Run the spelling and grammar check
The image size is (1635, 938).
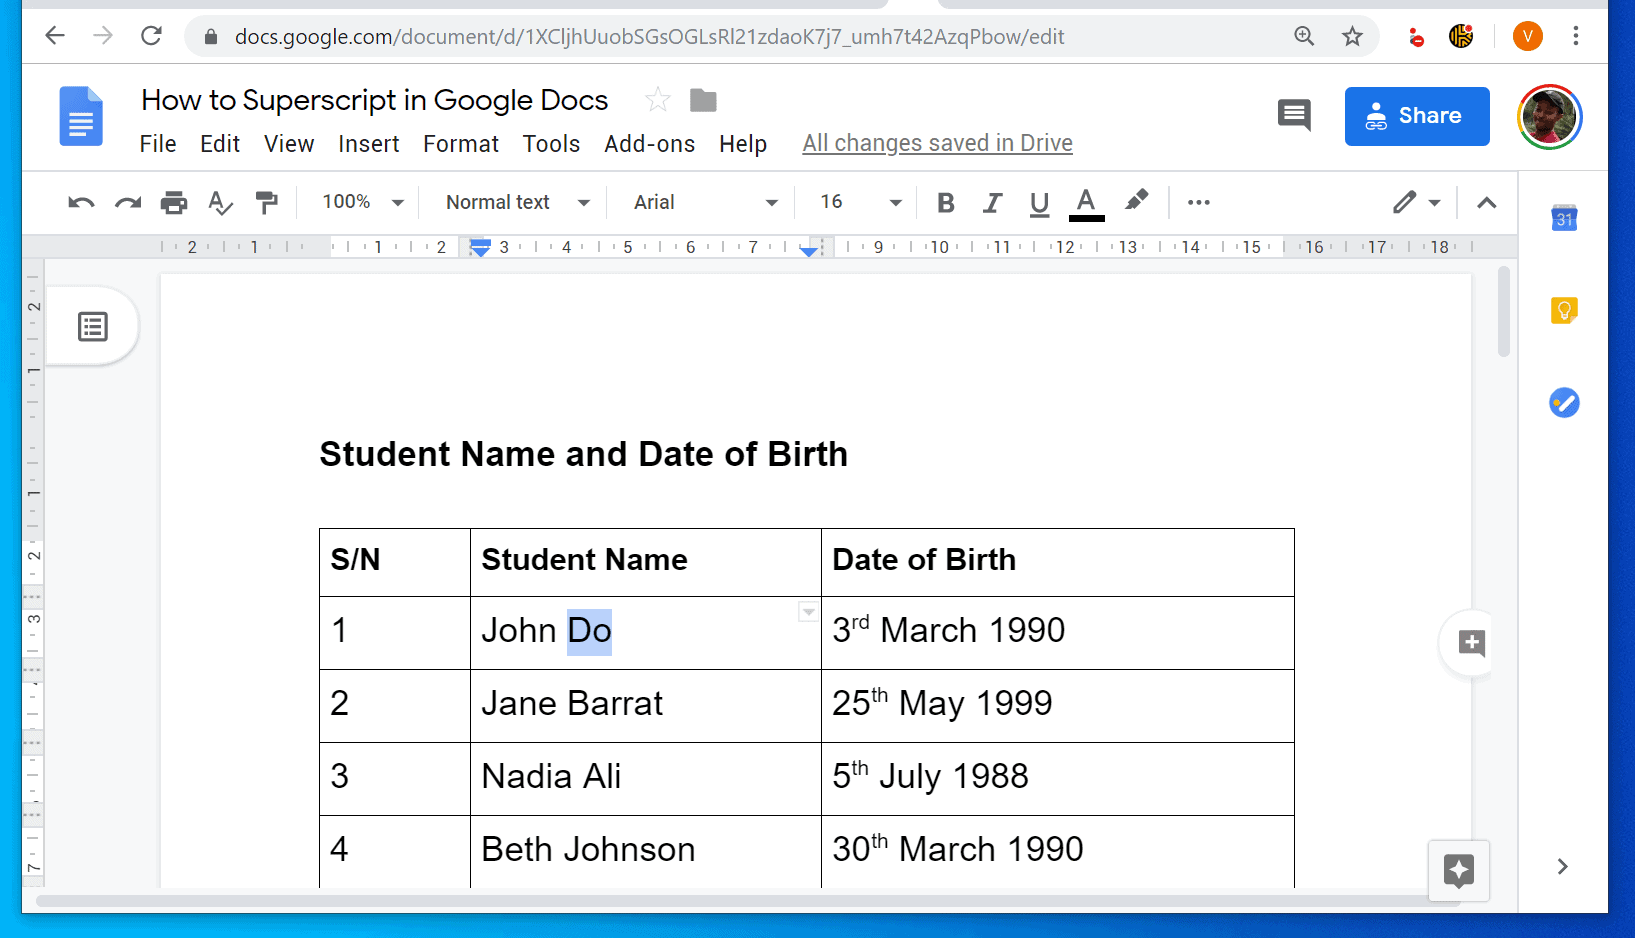click(220, 203)
